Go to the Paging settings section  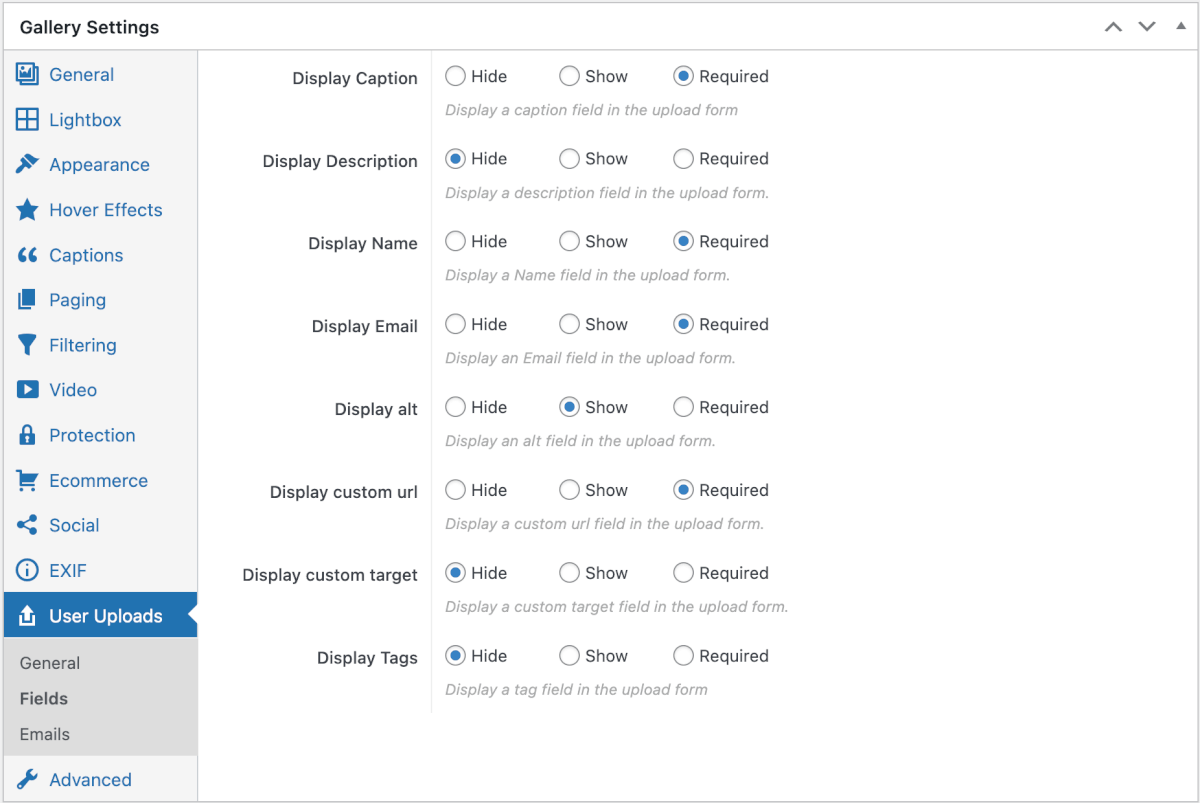click(x=77, y=300)
